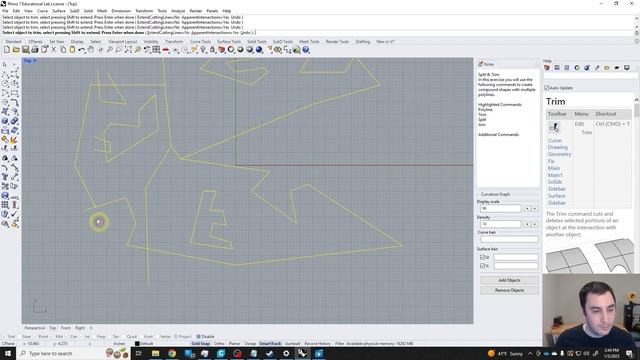Switch to the Curve Tools toolbar tab
Viewport: 640px width, 360px height.
point(200,42)
